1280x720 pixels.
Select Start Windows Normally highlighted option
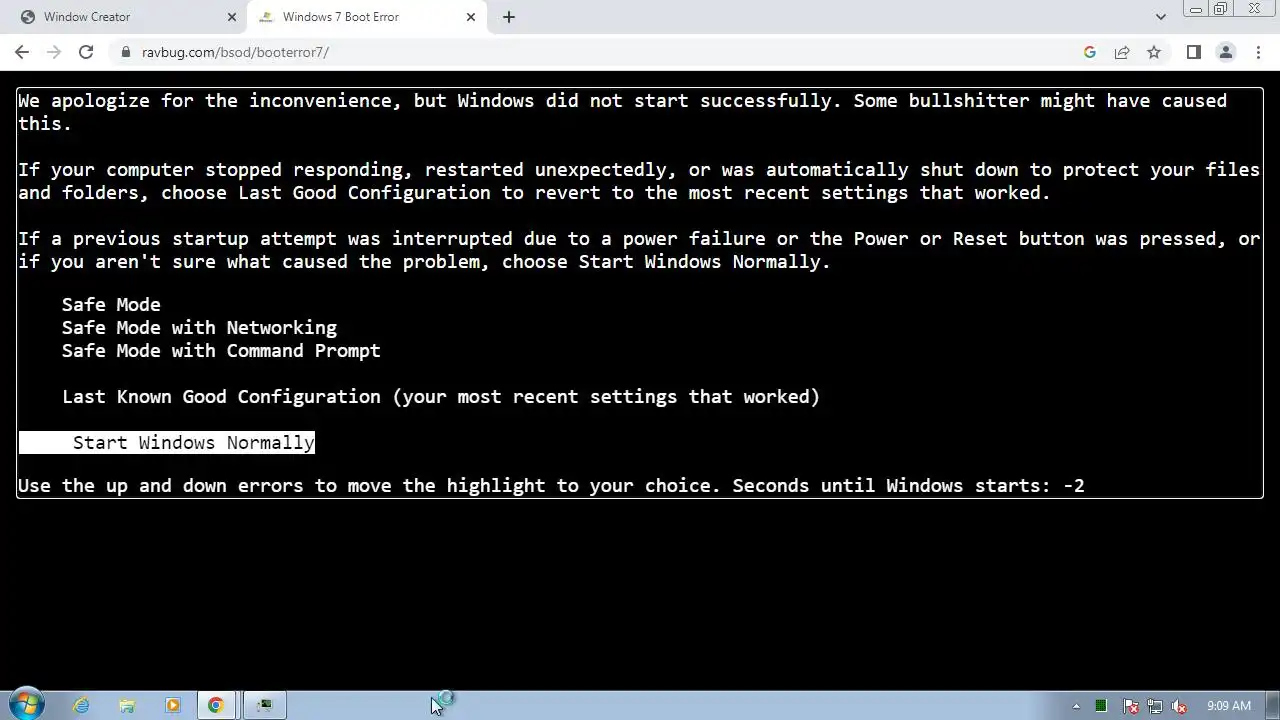(167, 443)
